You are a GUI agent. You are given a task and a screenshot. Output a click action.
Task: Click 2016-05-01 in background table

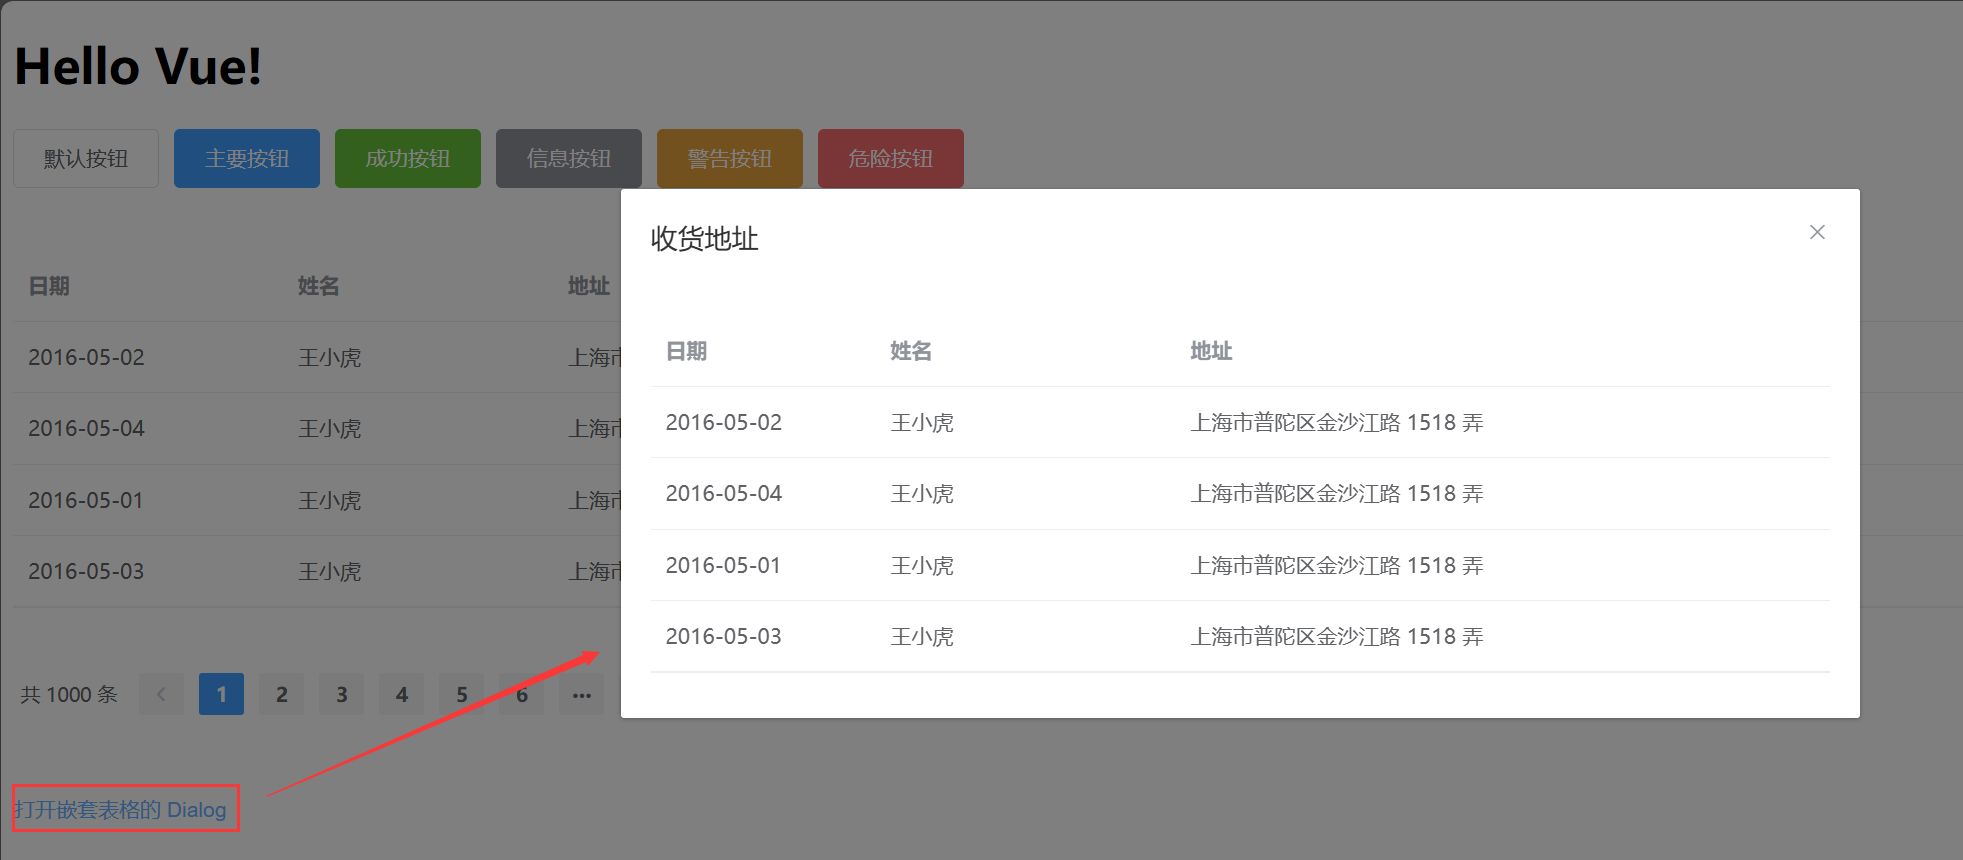click(86, 500)
